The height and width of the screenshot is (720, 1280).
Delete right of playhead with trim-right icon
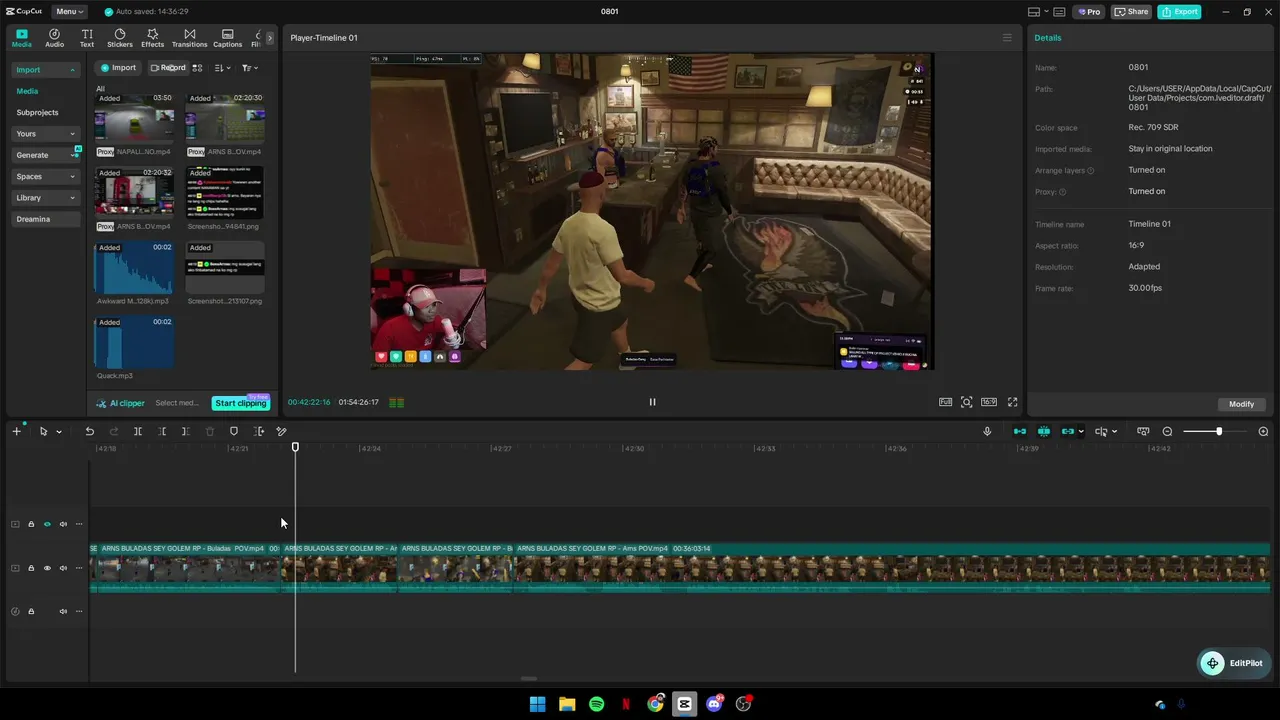pos(185,431)
